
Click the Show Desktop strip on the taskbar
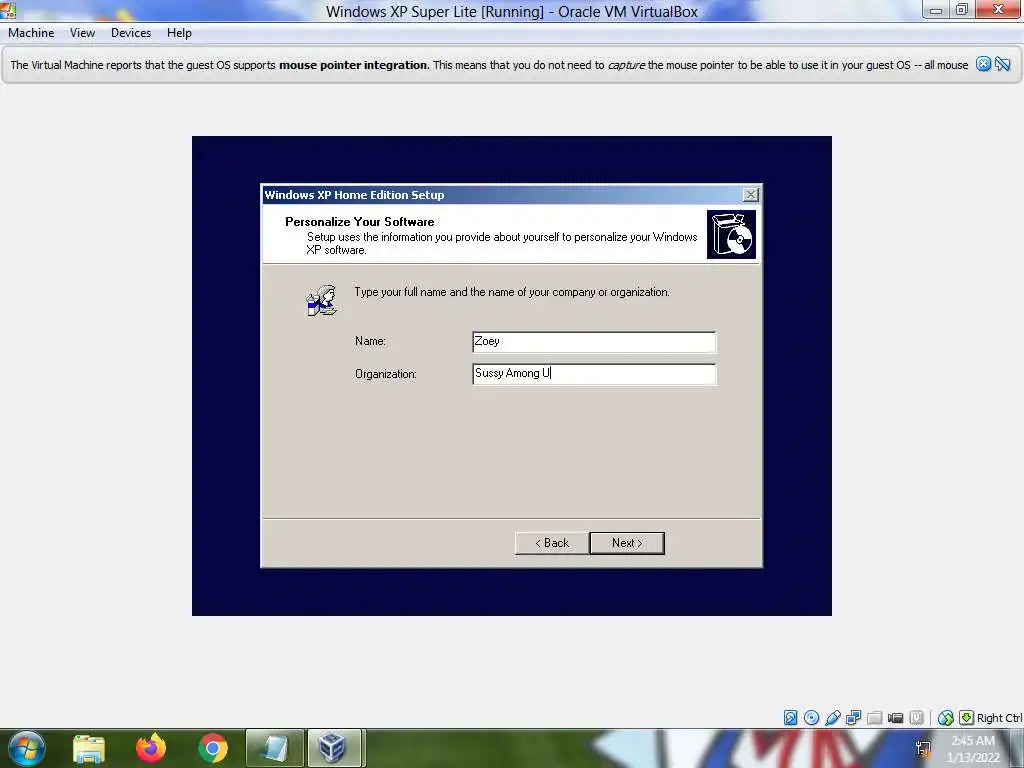tap(1017, 748)
